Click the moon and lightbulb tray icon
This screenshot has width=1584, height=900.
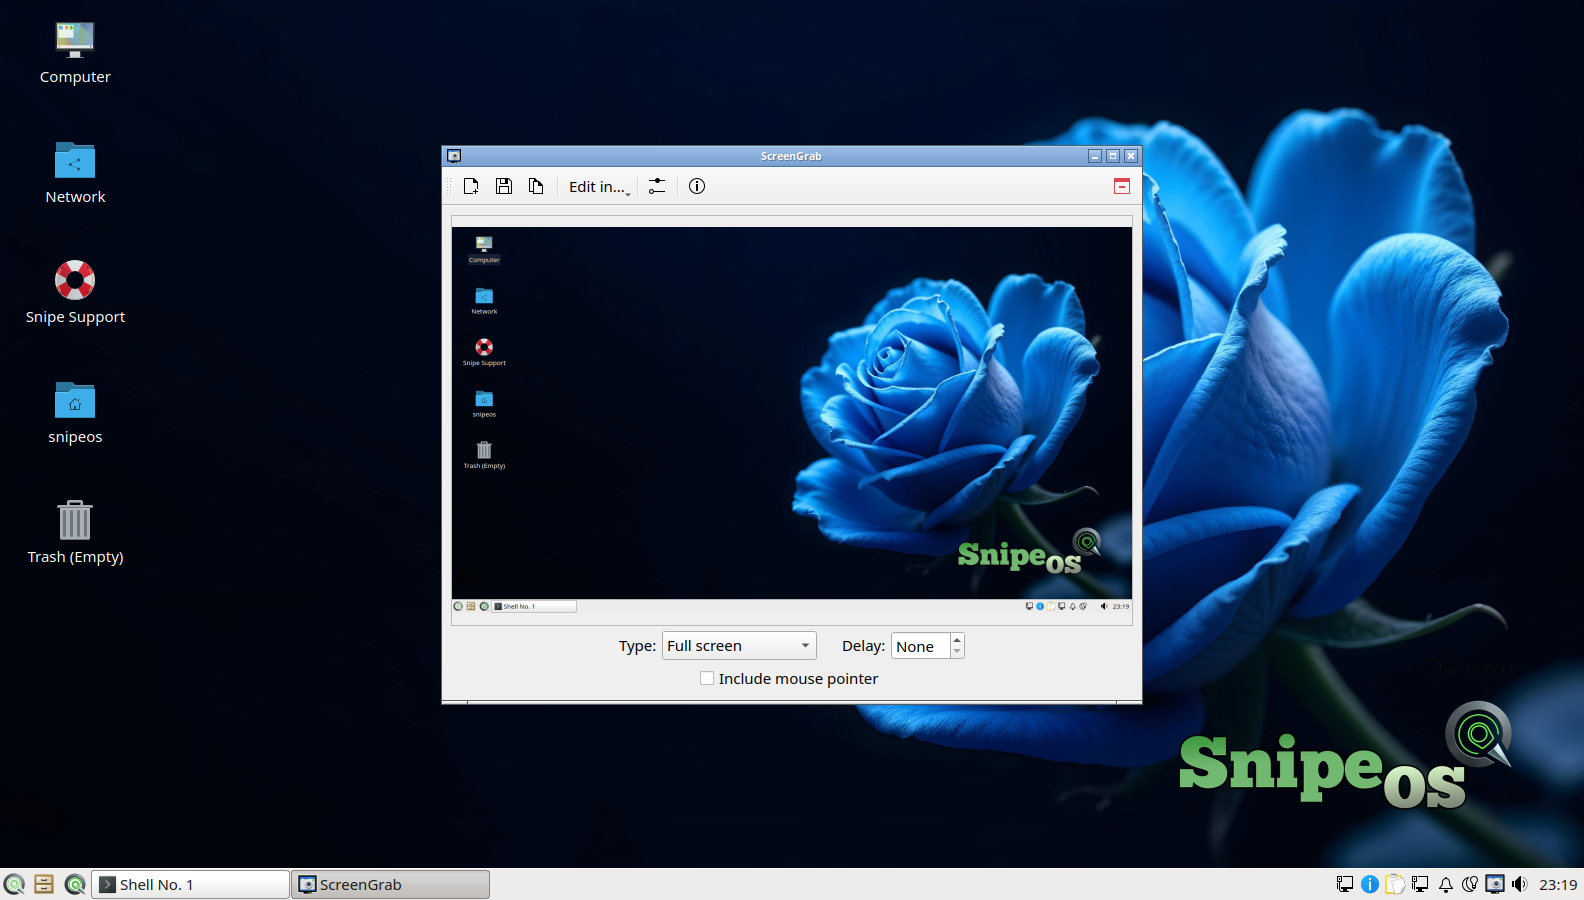[x=1470, y=884]
